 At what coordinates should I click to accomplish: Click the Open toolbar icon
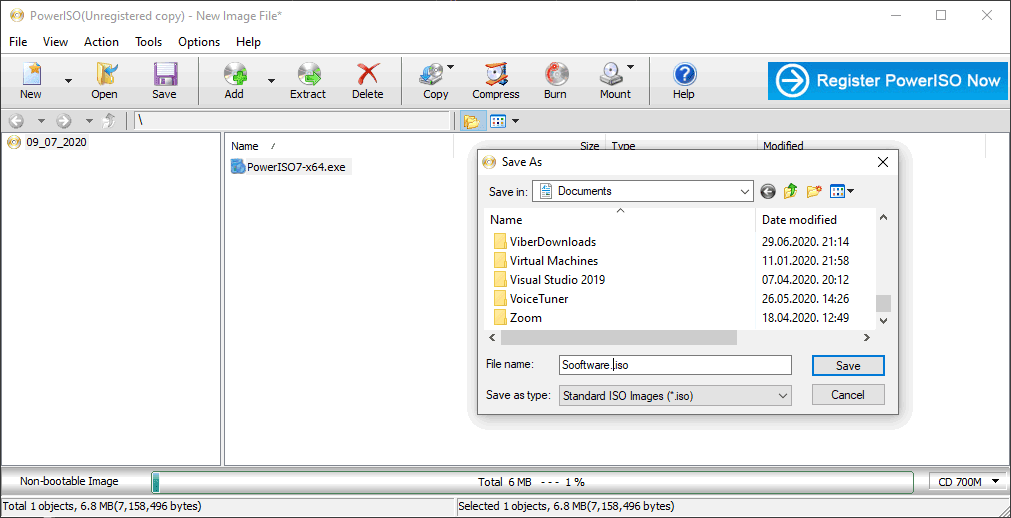coord(104,74)
